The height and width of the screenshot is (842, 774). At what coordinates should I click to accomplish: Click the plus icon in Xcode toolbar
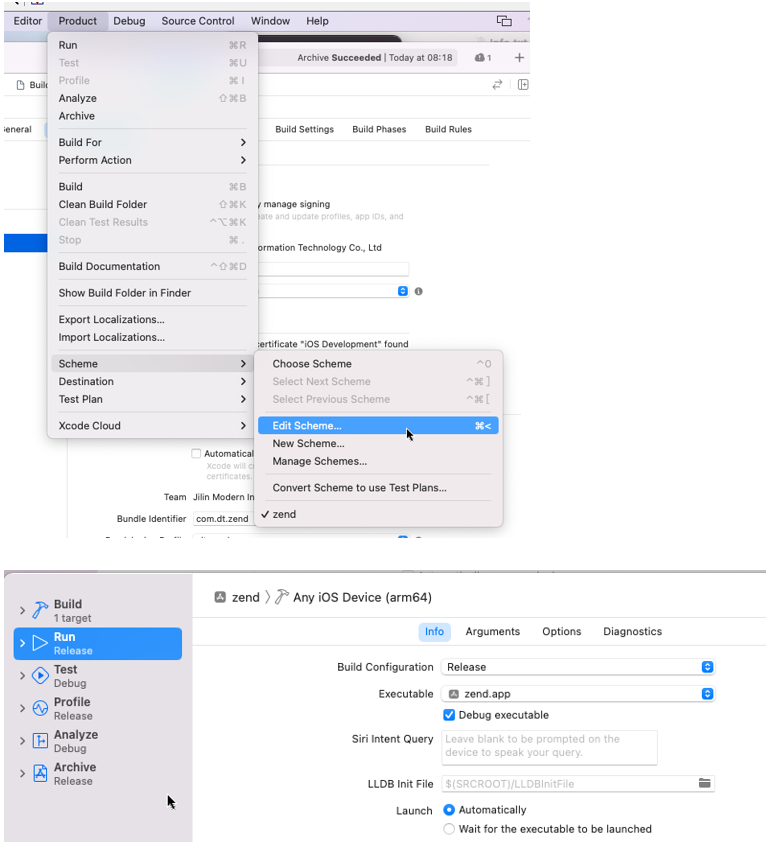519,58
